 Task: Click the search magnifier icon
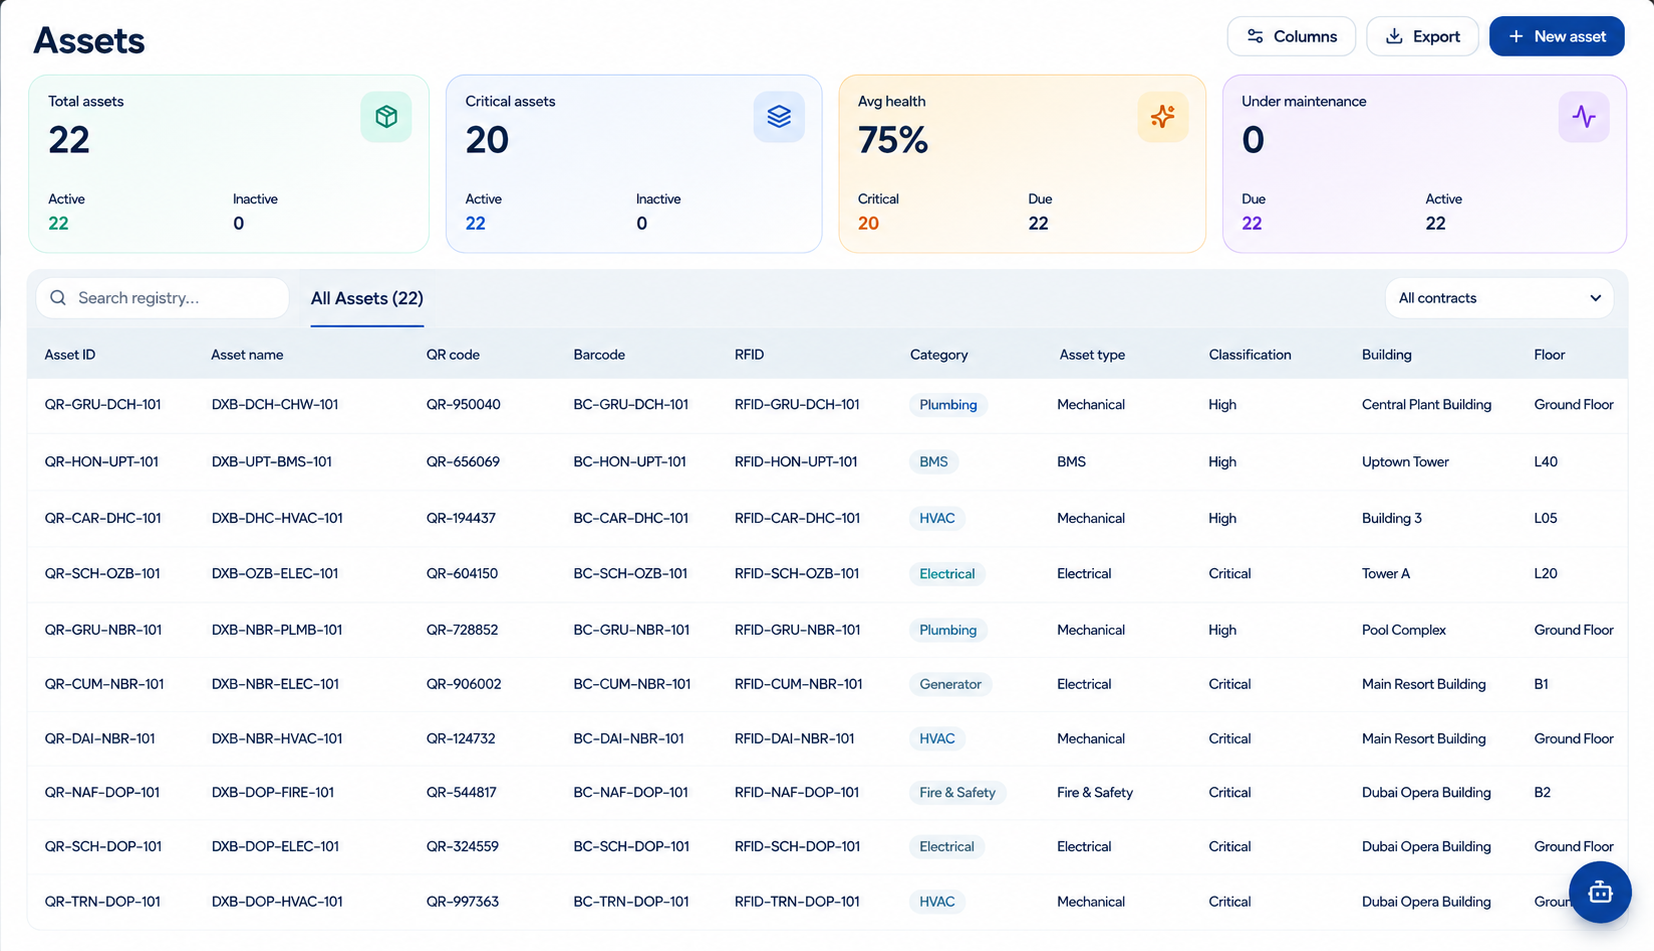tap(58, 298)
